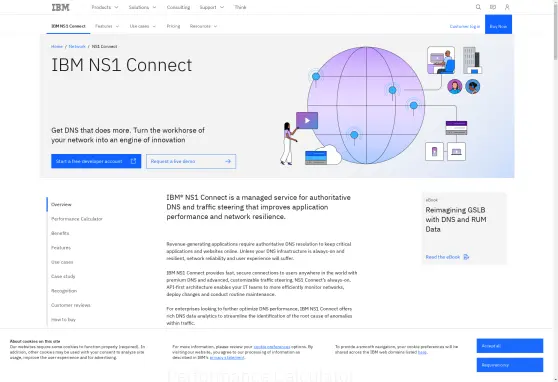Click Request a live demo button
This screenshot has height=382, width=558.
191,161
